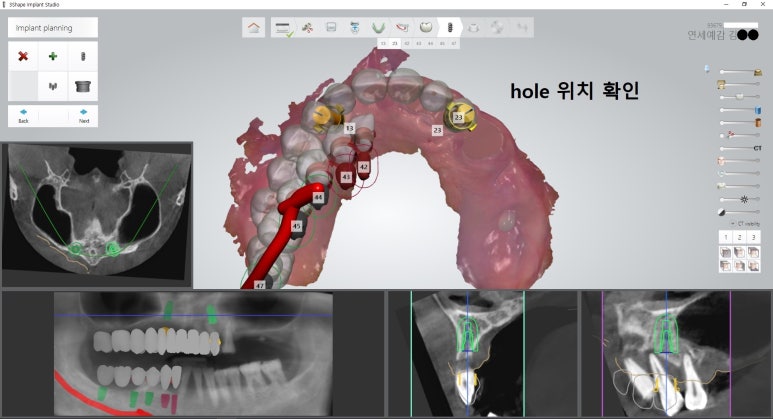This screenshot has height=419, width=773.
Task: Choose the bottom-middle view cube preset
Action: click(x=739, y=266)
